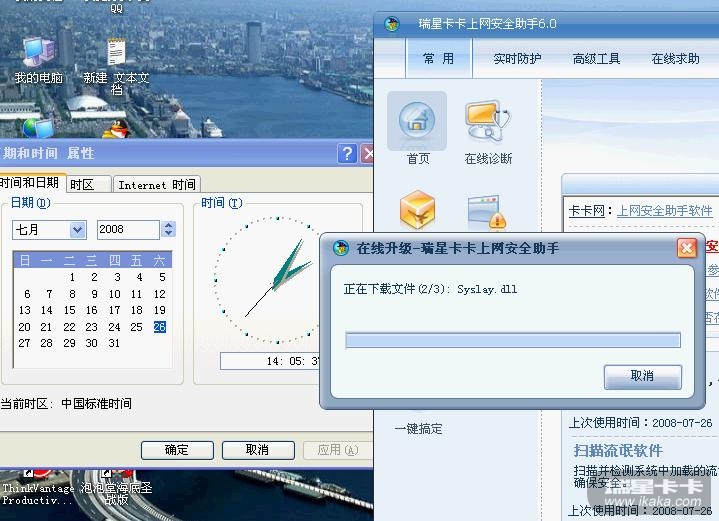Select day 20 in the calendar
719x521 pixels.
coord(24,327)
